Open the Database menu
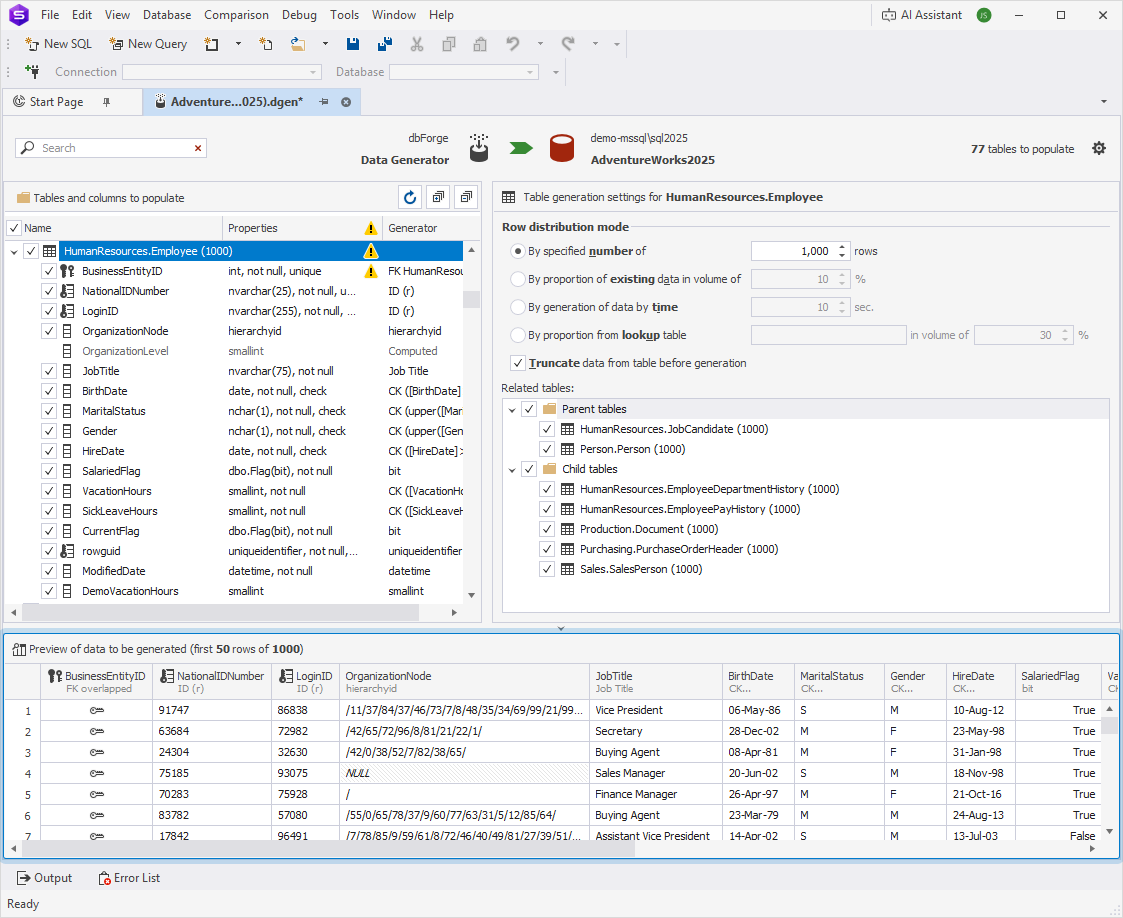The width and height of the screenshot is (1123, 918). coord(167,15)
